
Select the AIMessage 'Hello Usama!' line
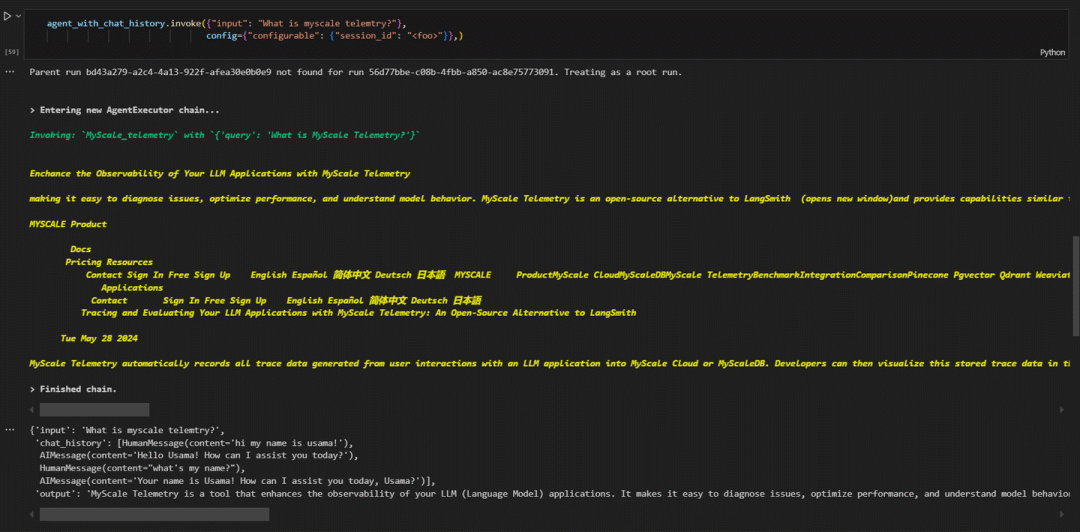tap(198, 456)
